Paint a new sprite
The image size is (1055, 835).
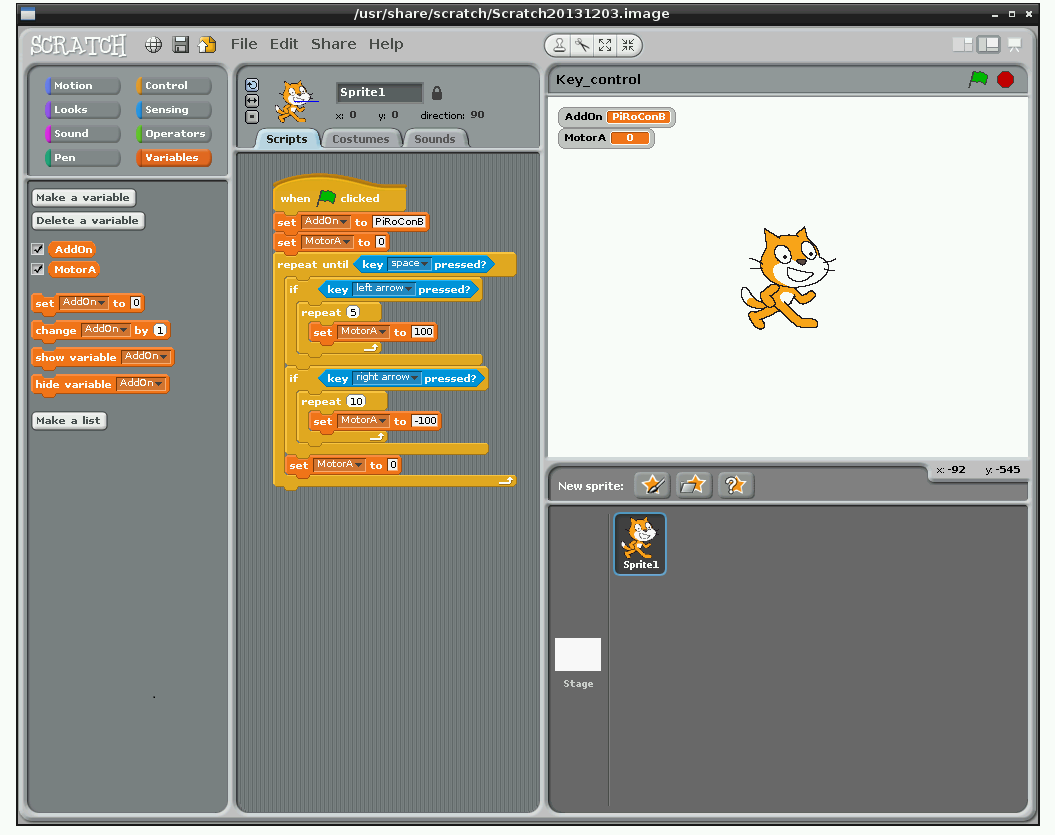point(652,485)
